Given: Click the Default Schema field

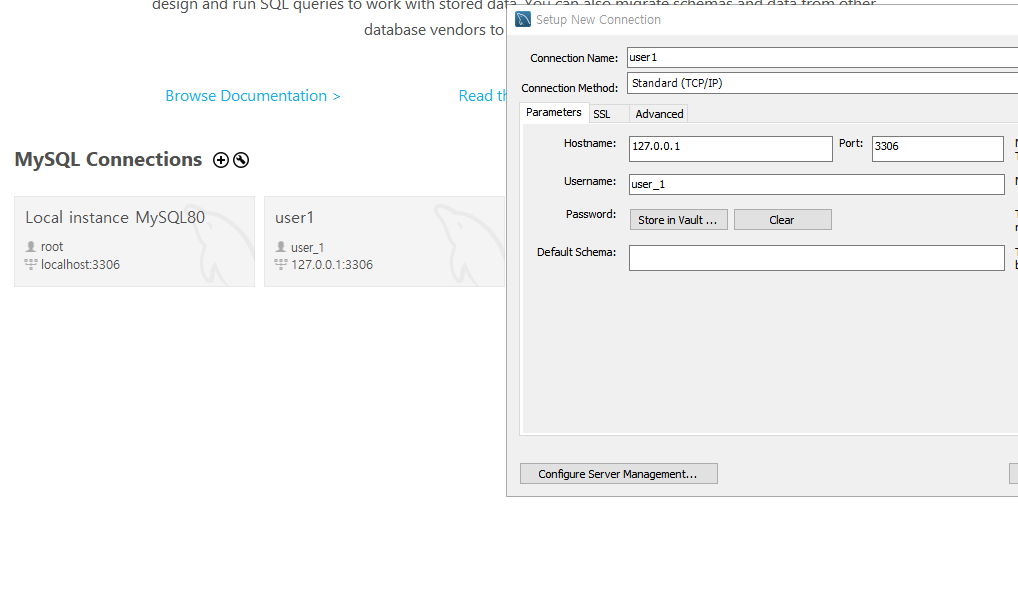Looking at the screenshot, I should coord(817,258).
